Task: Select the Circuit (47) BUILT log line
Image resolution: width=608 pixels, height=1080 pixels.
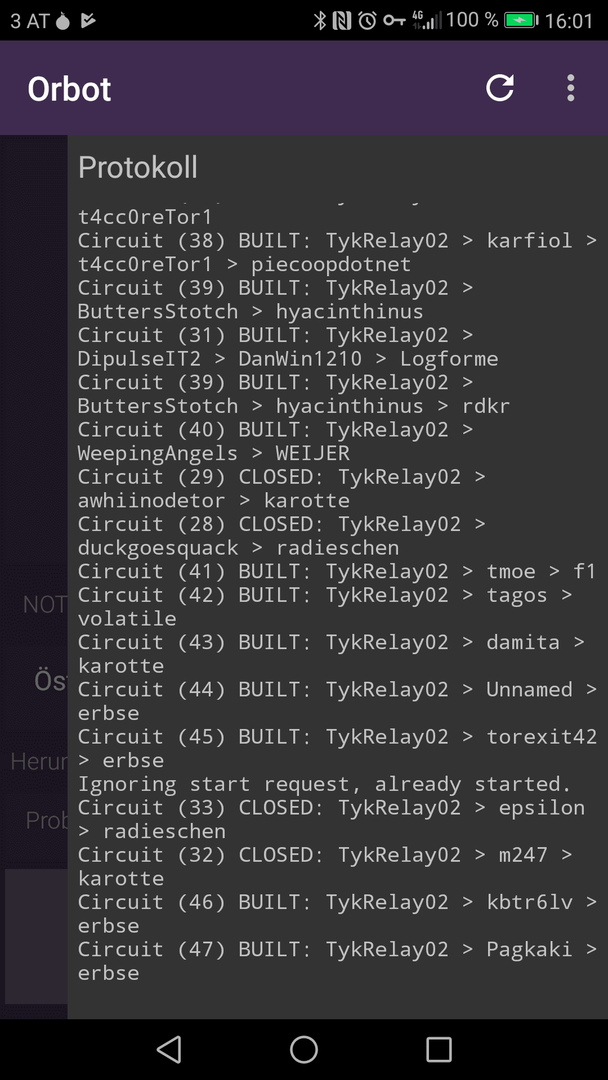Action: click(x=337, y=961)
